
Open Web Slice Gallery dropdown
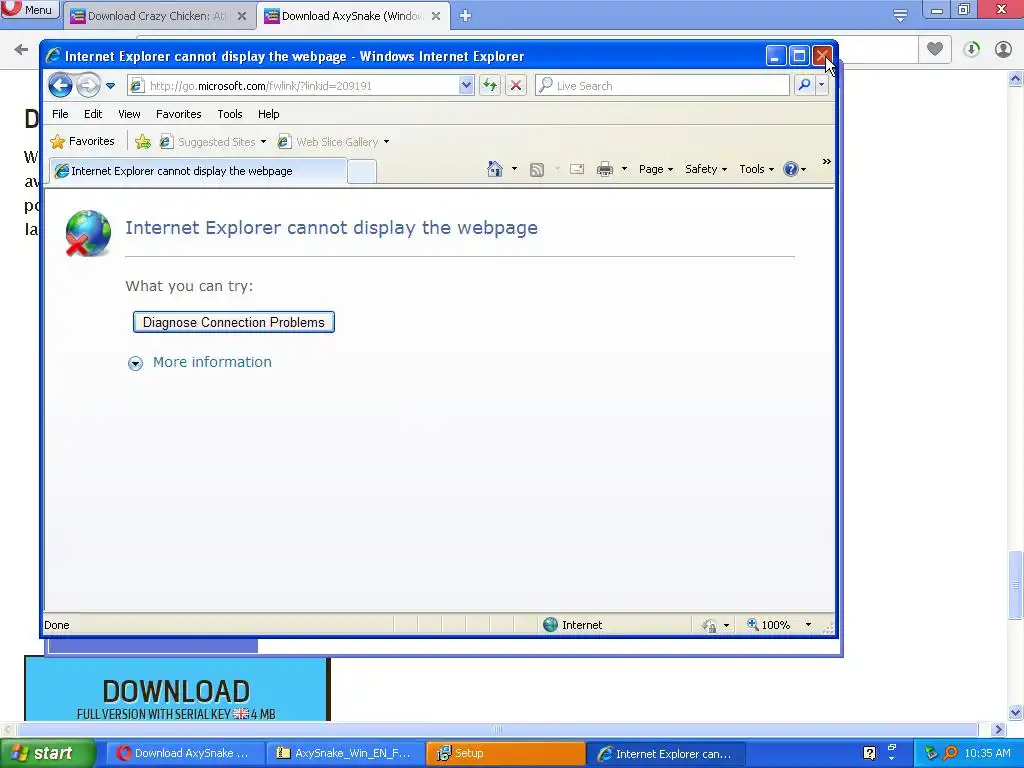pyautogui.click(x=333, y=142)
